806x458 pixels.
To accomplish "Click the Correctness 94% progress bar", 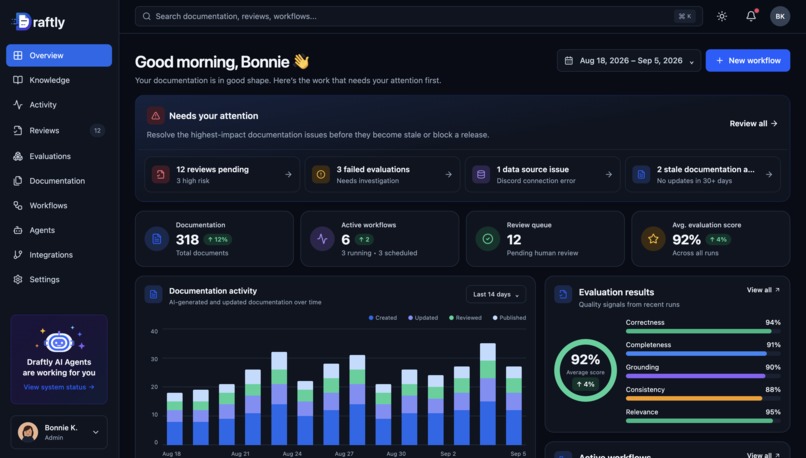I will pyautogui.click(x=703, y=332).
